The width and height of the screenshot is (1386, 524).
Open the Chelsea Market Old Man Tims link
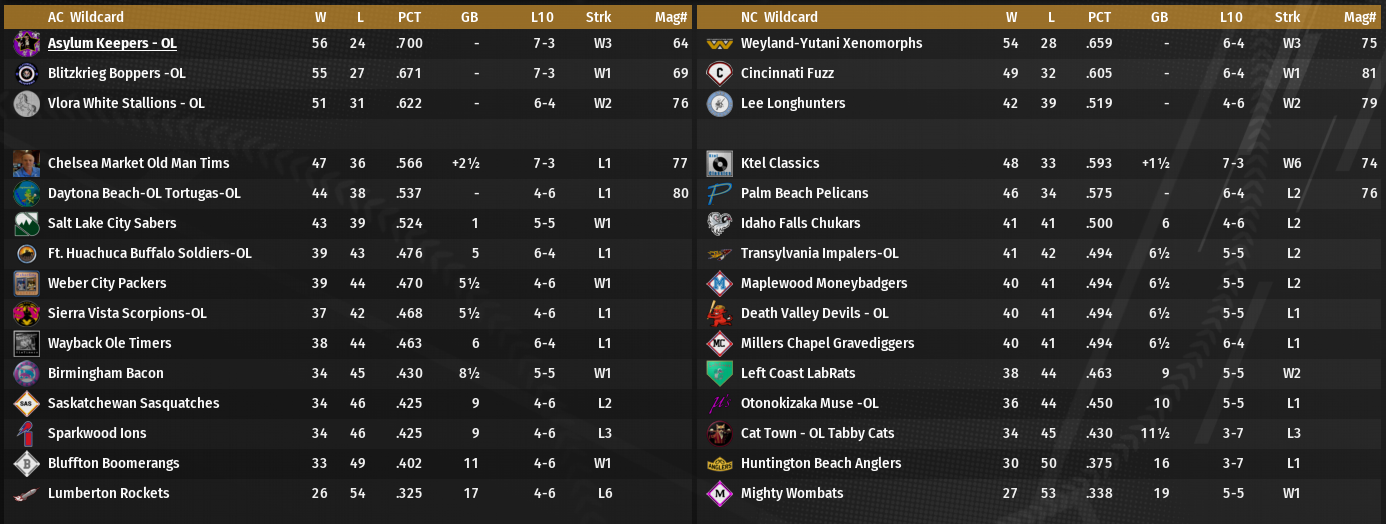[x=138, y=164]
